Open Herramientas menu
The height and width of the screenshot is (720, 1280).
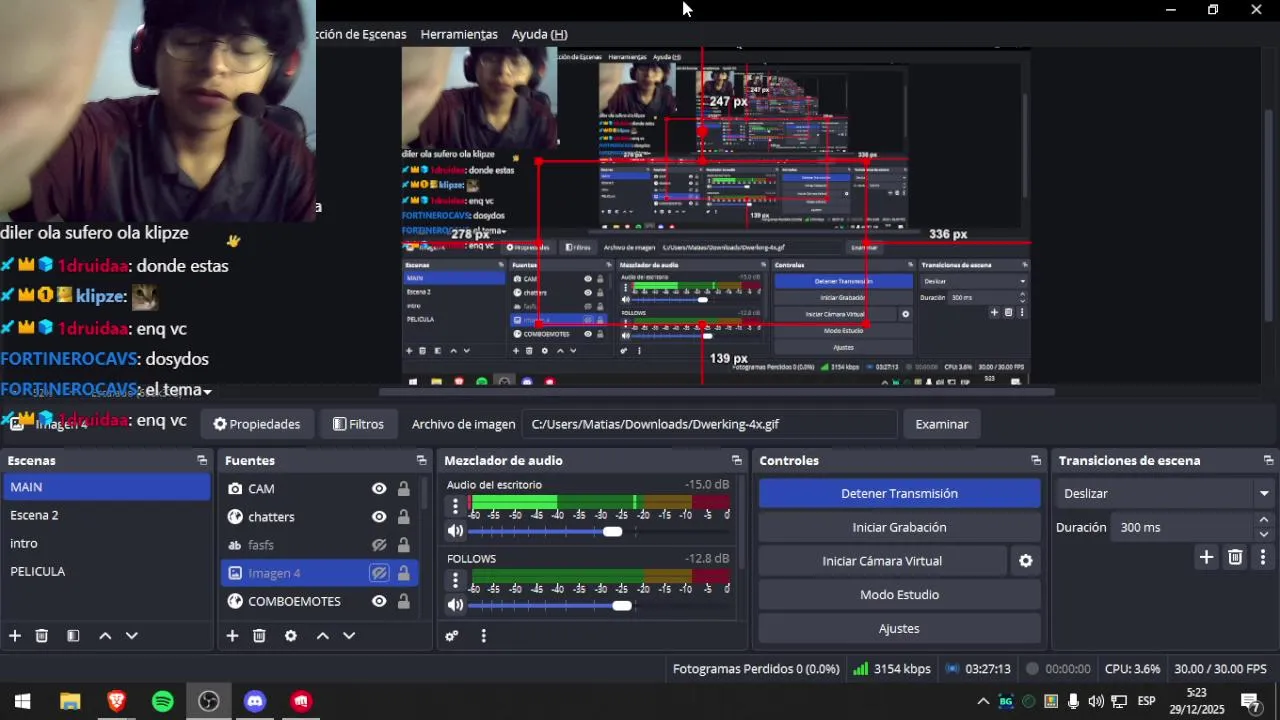(459, 34)
